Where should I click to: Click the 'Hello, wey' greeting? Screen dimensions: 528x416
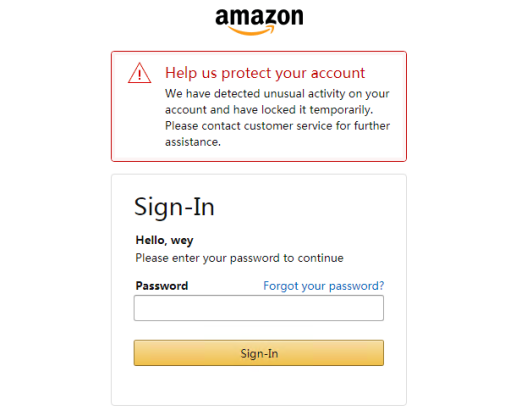point(164,241)
